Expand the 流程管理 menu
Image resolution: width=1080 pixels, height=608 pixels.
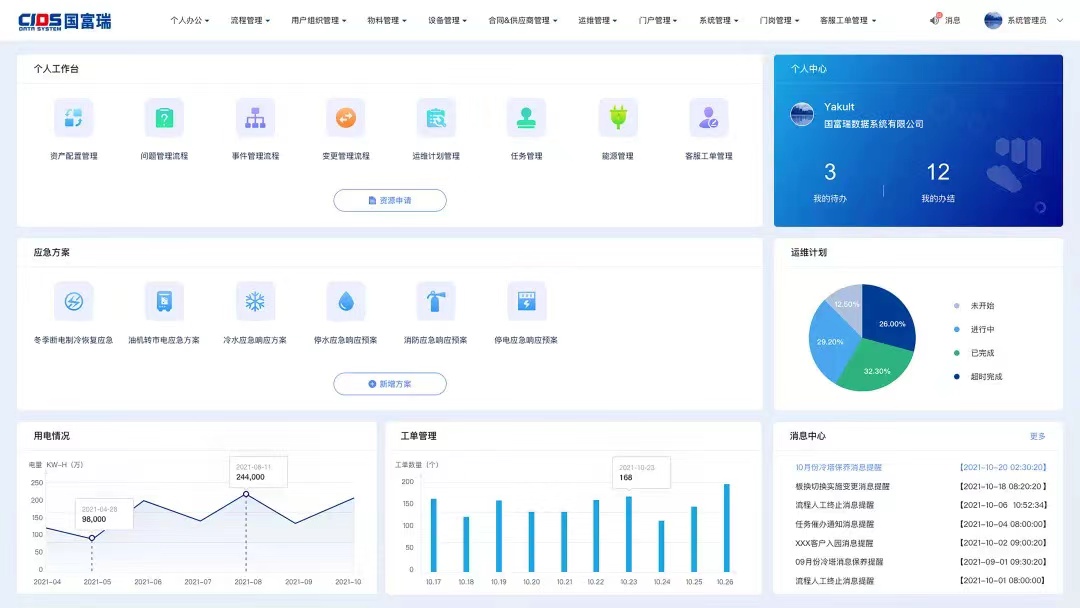coord(250,21)
